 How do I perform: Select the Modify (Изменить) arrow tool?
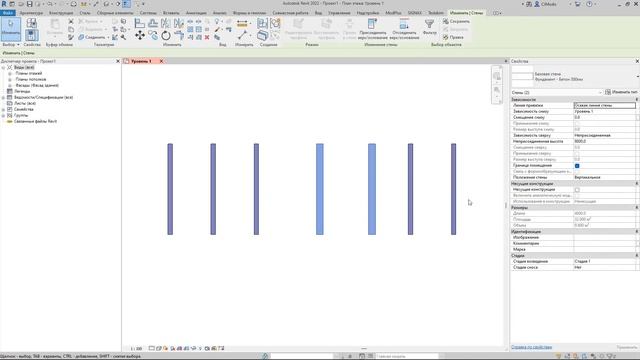tap(11, 29)
